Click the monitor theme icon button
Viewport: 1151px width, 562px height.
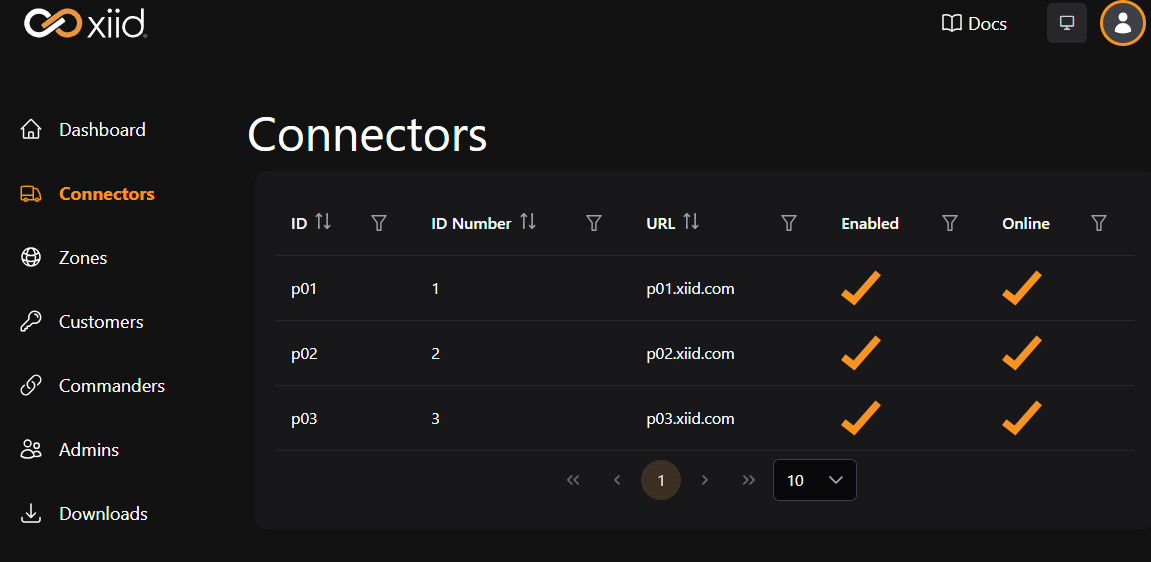[x=1066, y=23]
